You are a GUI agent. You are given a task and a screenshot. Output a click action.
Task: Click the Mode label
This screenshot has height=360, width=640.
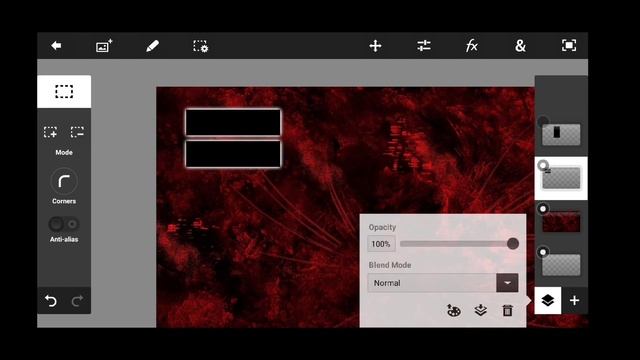tap(64, 152)
